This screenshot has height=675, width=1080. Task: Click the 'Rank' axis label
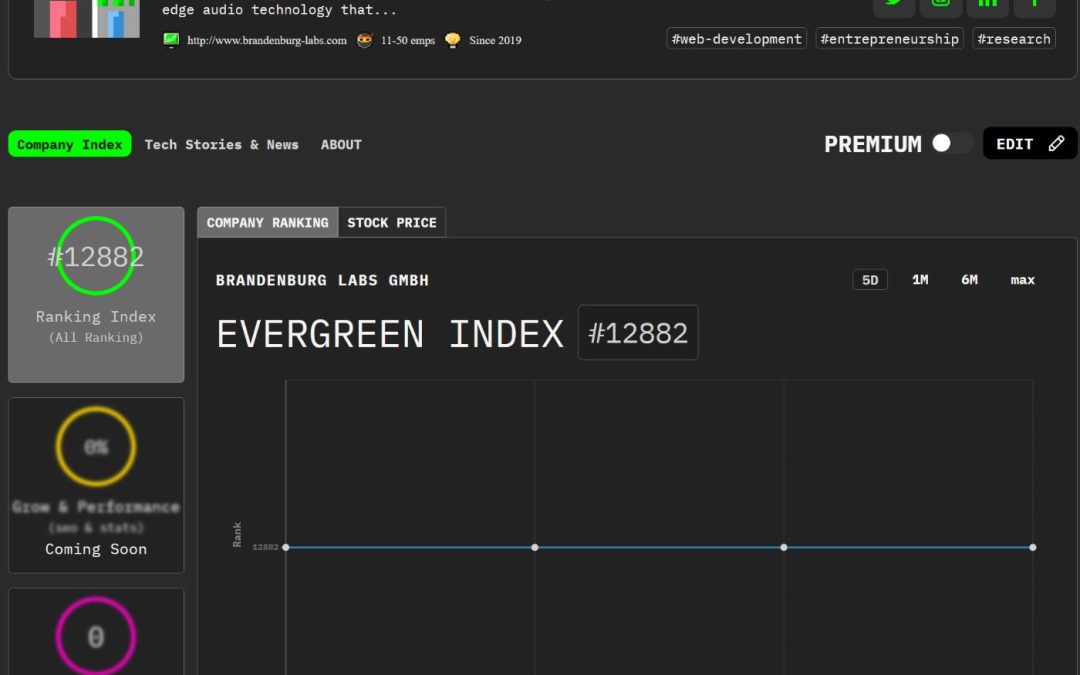pos(237,534)
